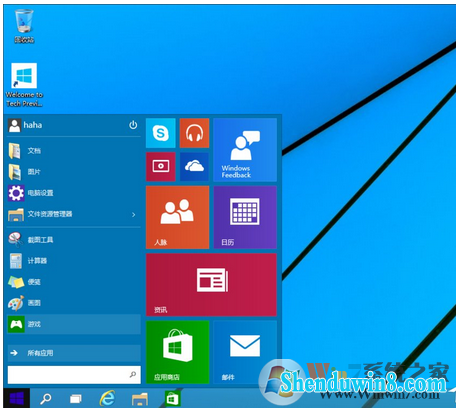Open File Explorer from taskbar
Viewport: 456px width, 408px height.
coord(140,398)
